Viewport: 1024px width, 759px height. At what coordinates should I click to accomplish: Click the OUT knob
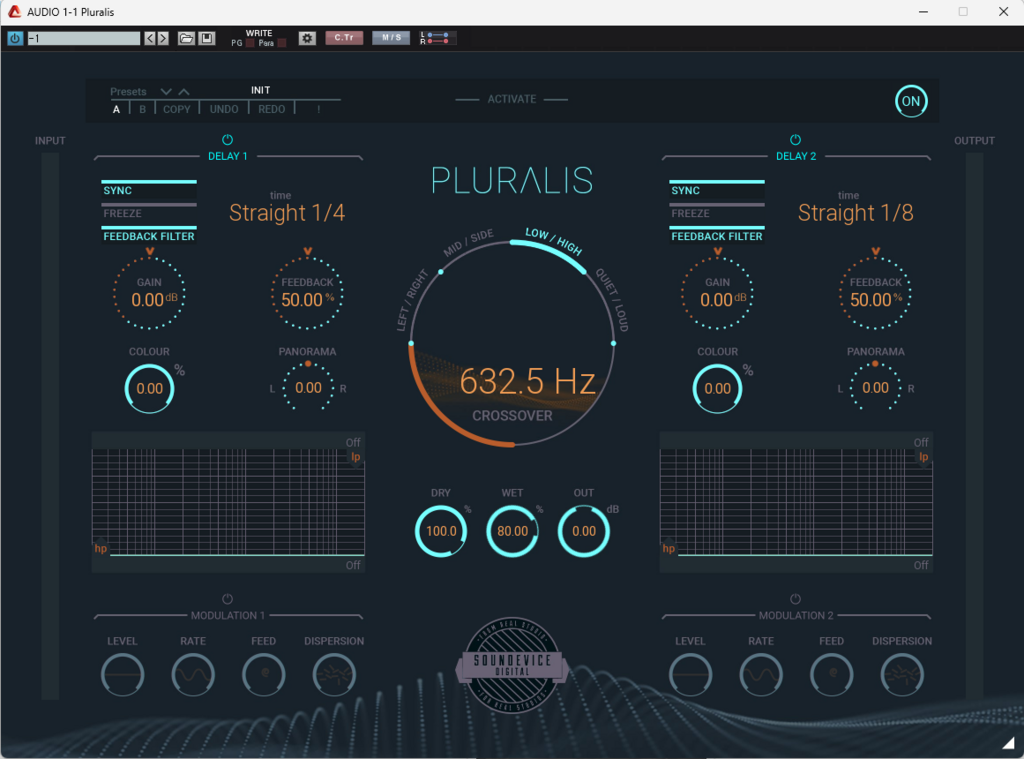(584, 531)
